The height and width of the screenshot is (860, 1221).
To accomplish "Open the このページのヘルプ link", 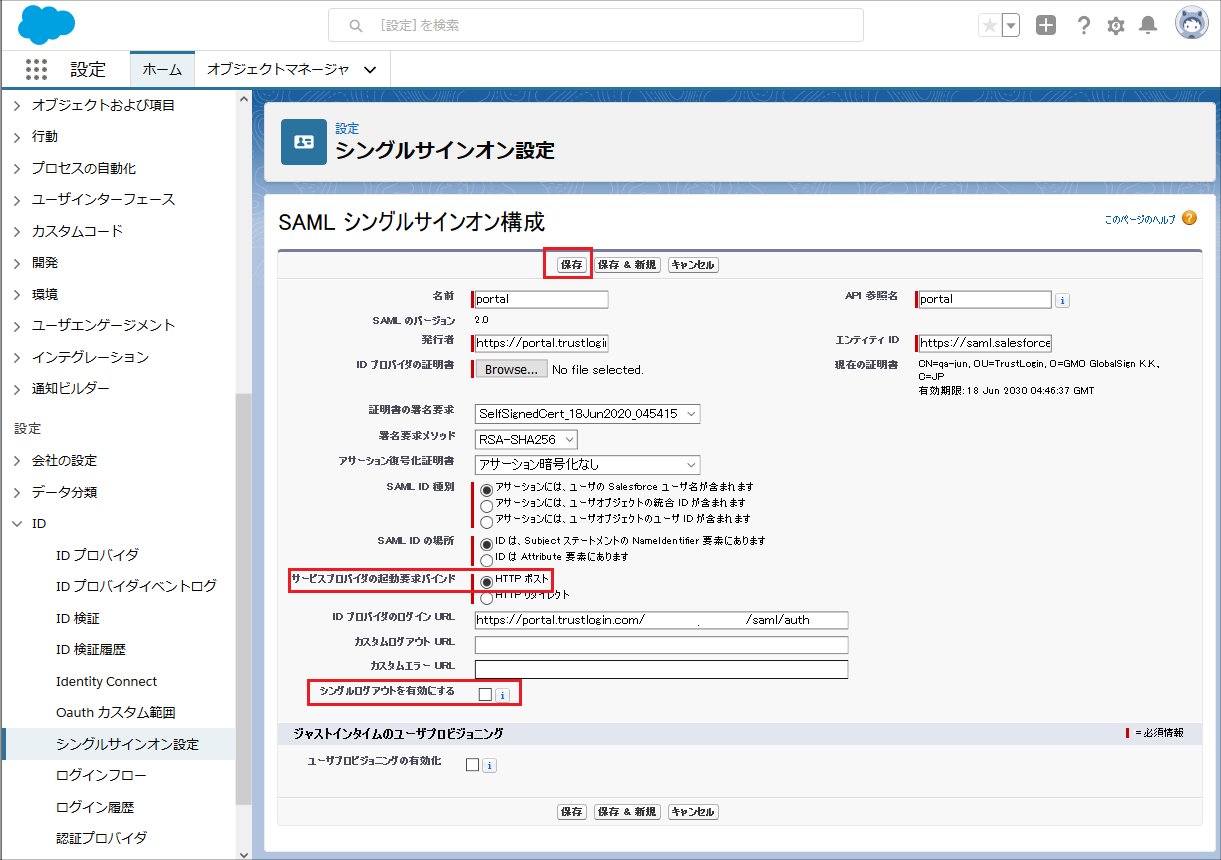I will 1140,219.
